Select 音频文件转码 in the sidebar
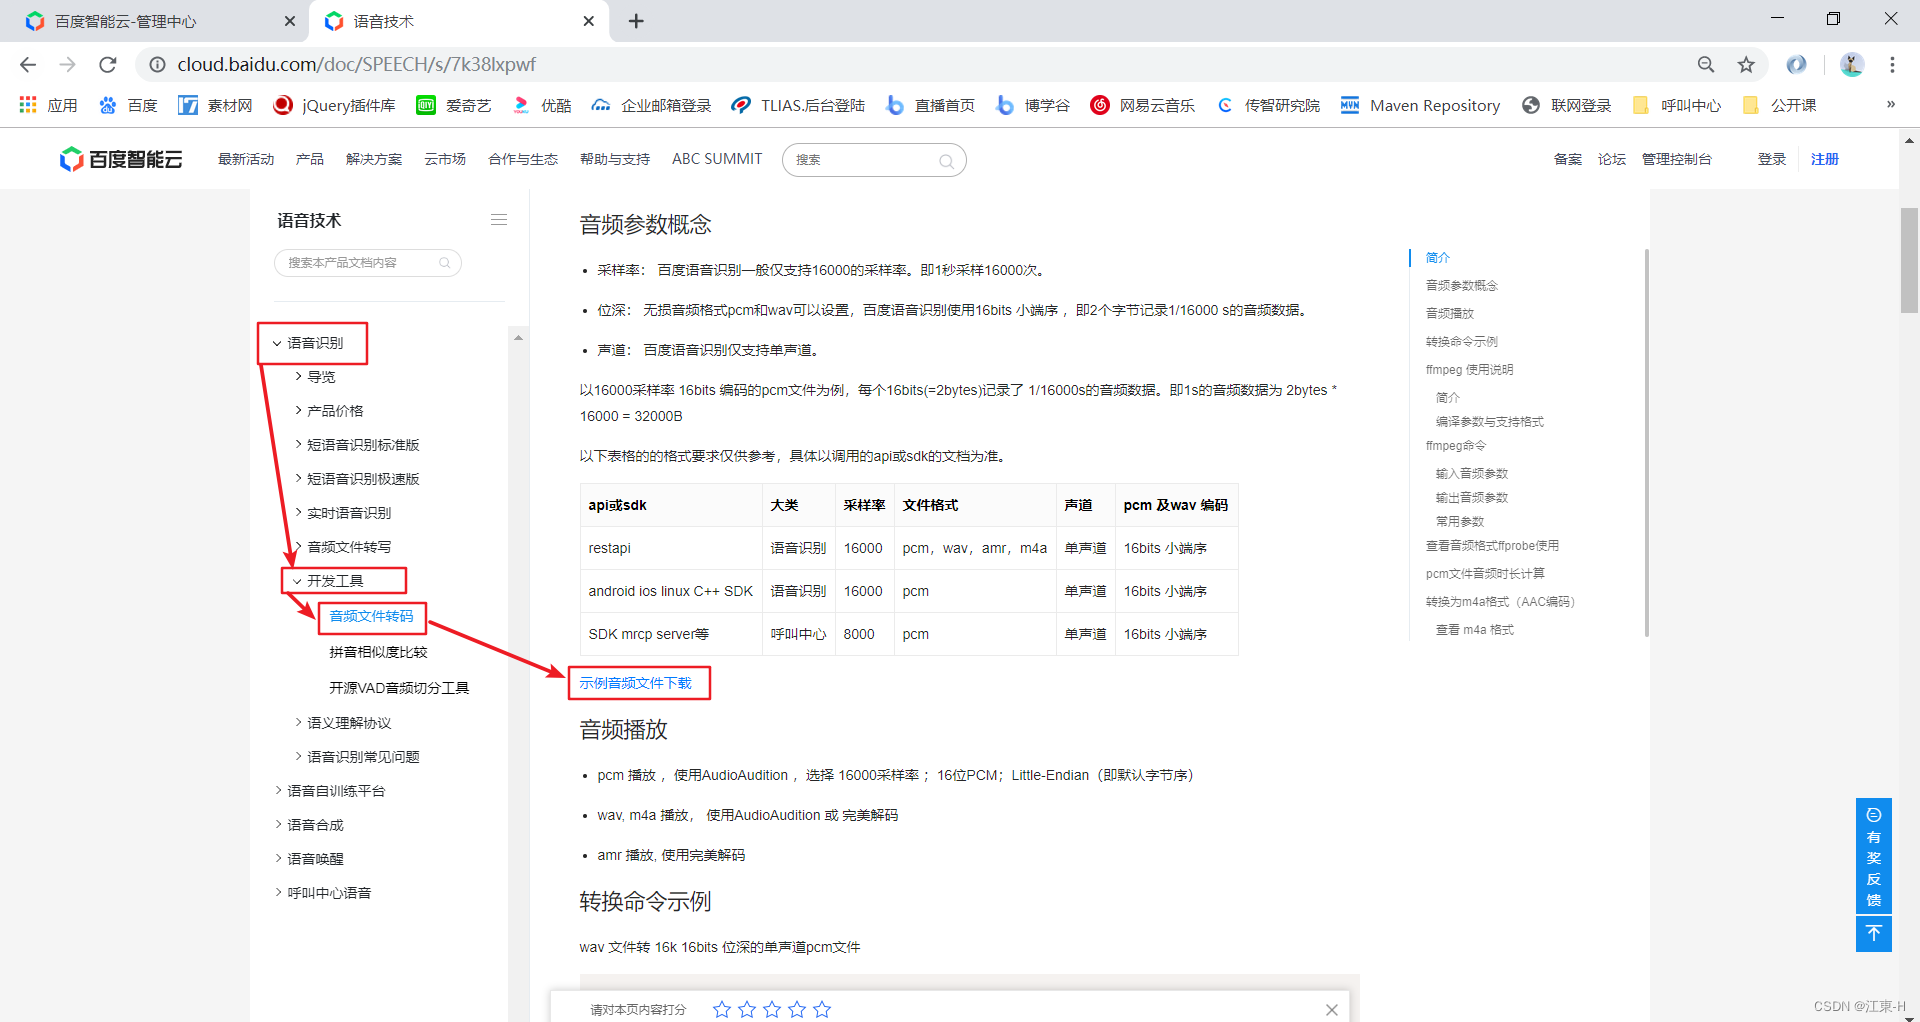The image size is (1920, 1022). 371,616
